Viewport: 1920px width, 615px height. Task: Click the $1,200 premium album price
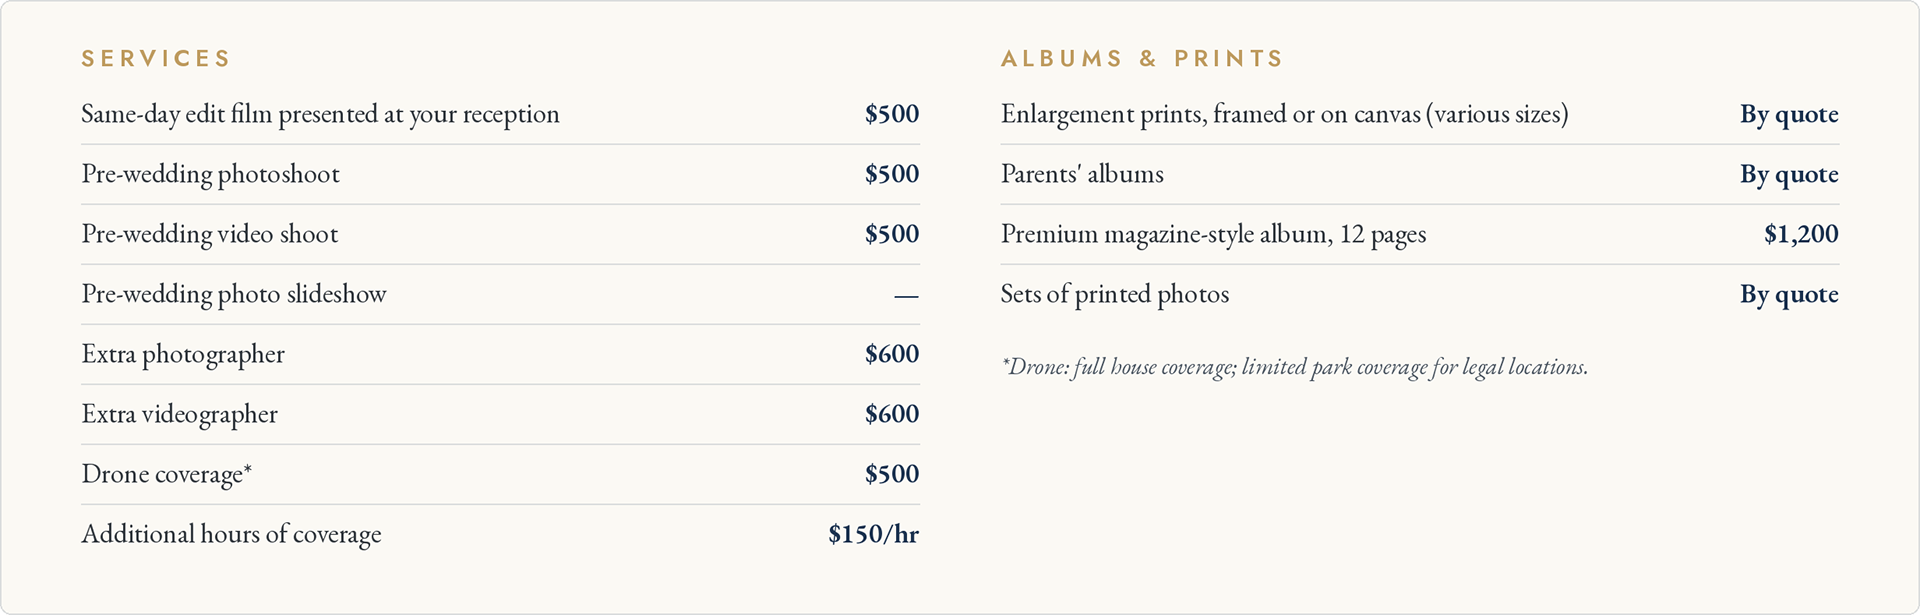tap(1801, 235)
